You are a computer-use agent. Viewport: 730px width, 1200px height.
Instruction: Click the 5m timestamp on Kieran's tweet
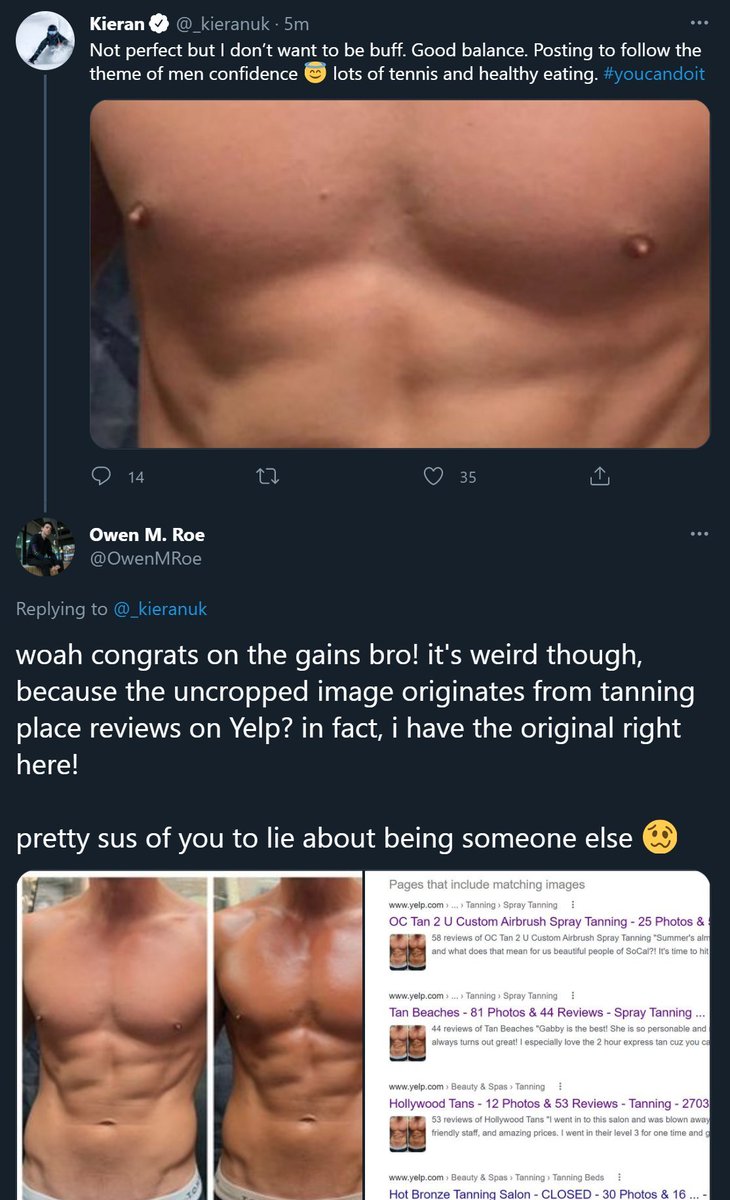tap(297, 24)
